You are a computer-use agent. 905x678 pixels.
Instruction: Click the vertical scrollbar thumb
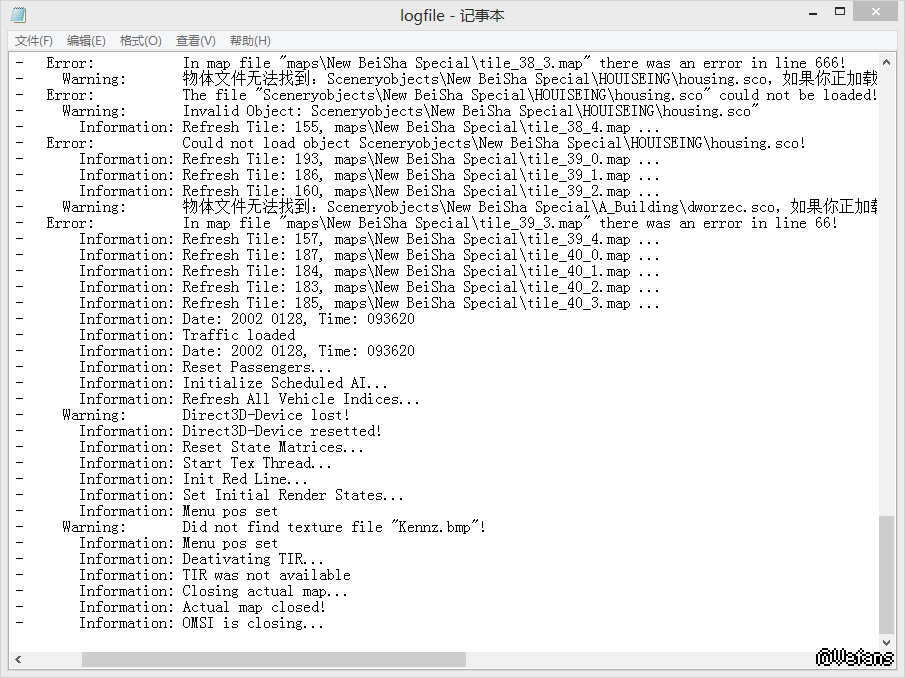pos(886,575)
